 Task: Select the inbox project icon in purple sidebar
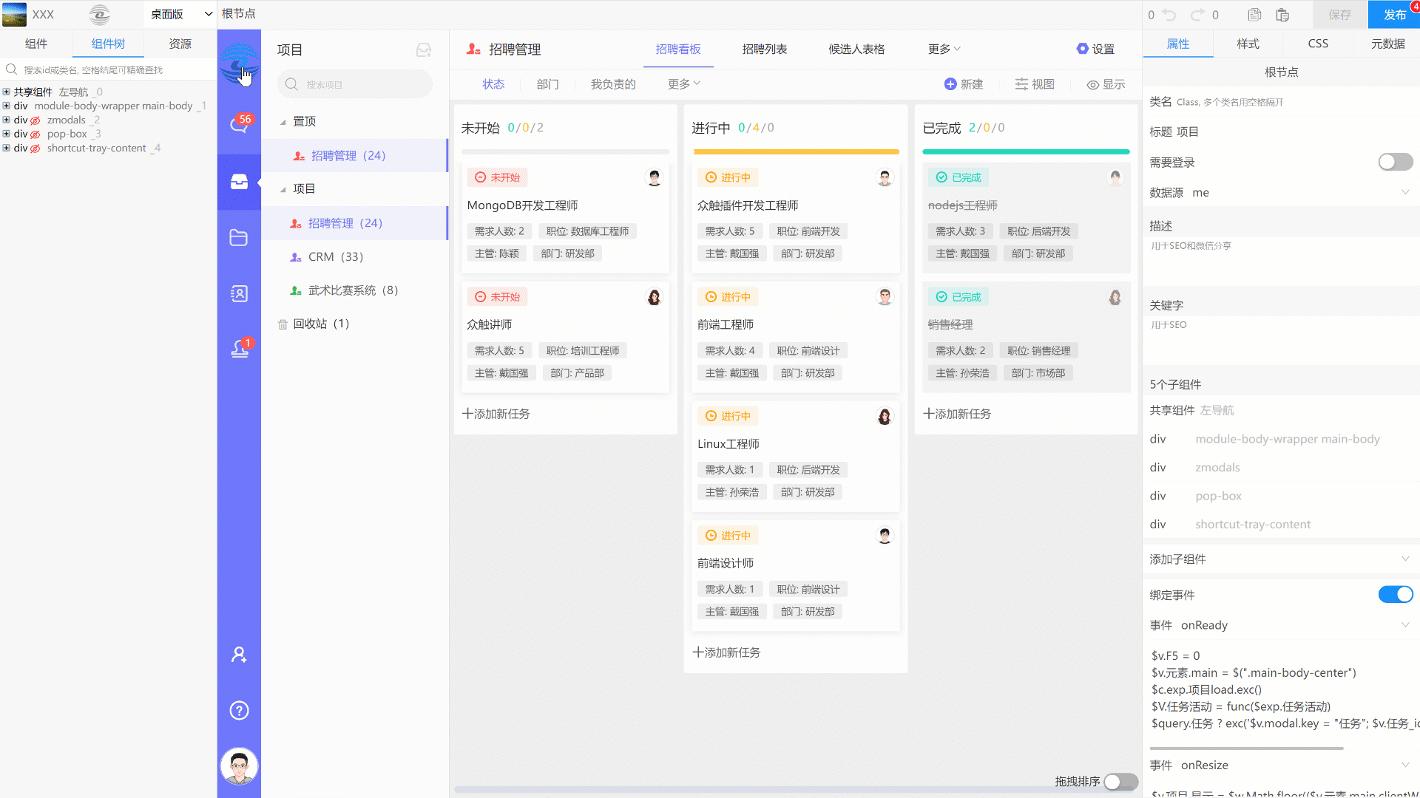coord(239,182)
